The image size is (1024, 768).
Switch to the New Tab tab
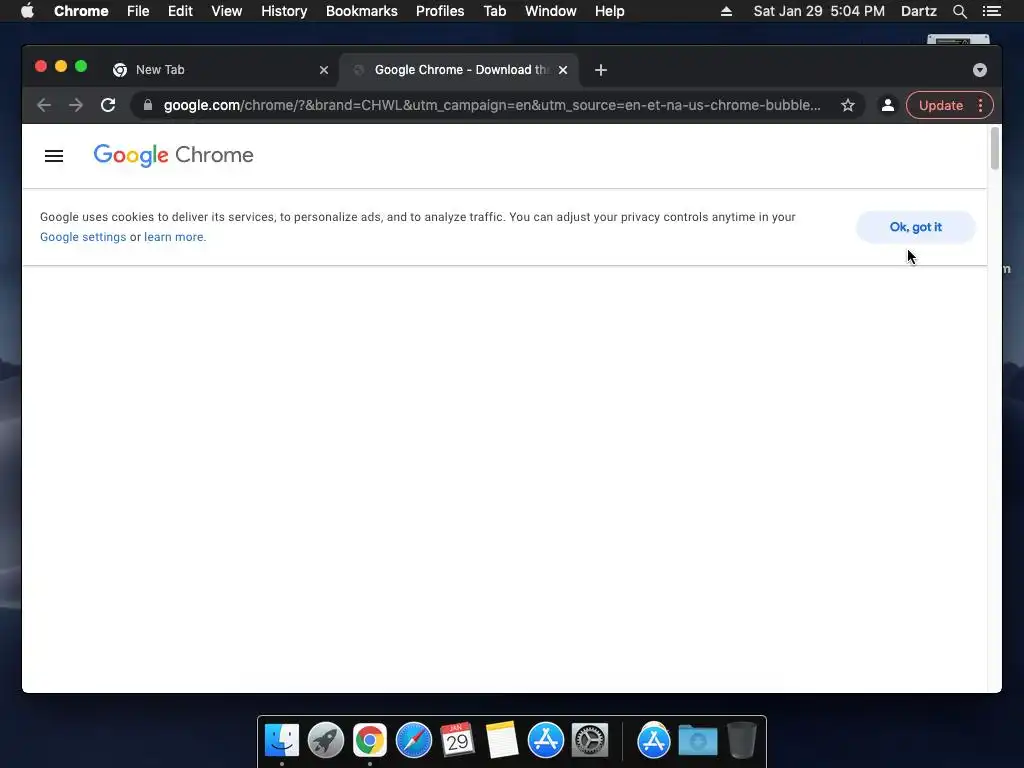tap(221, 70)
